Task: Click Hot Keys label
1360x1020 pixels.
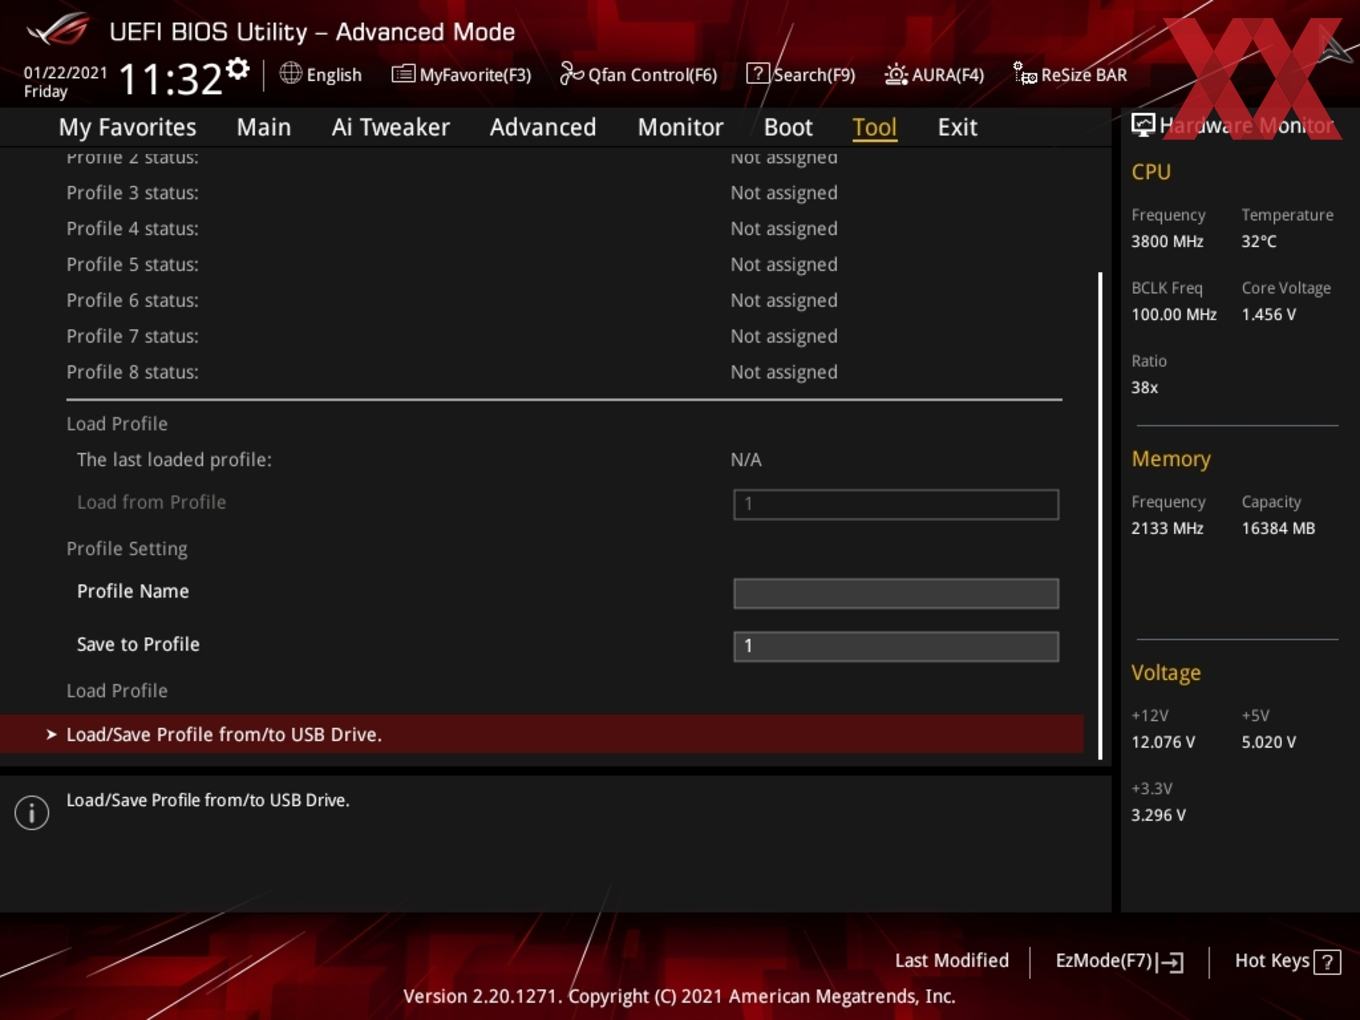Action: 1272,960
